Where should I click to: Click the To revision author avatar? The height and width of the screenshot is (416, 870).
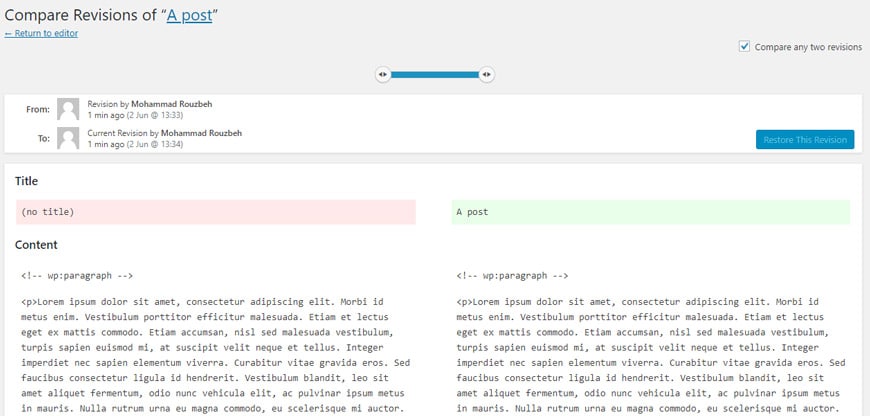coord(68,138)
